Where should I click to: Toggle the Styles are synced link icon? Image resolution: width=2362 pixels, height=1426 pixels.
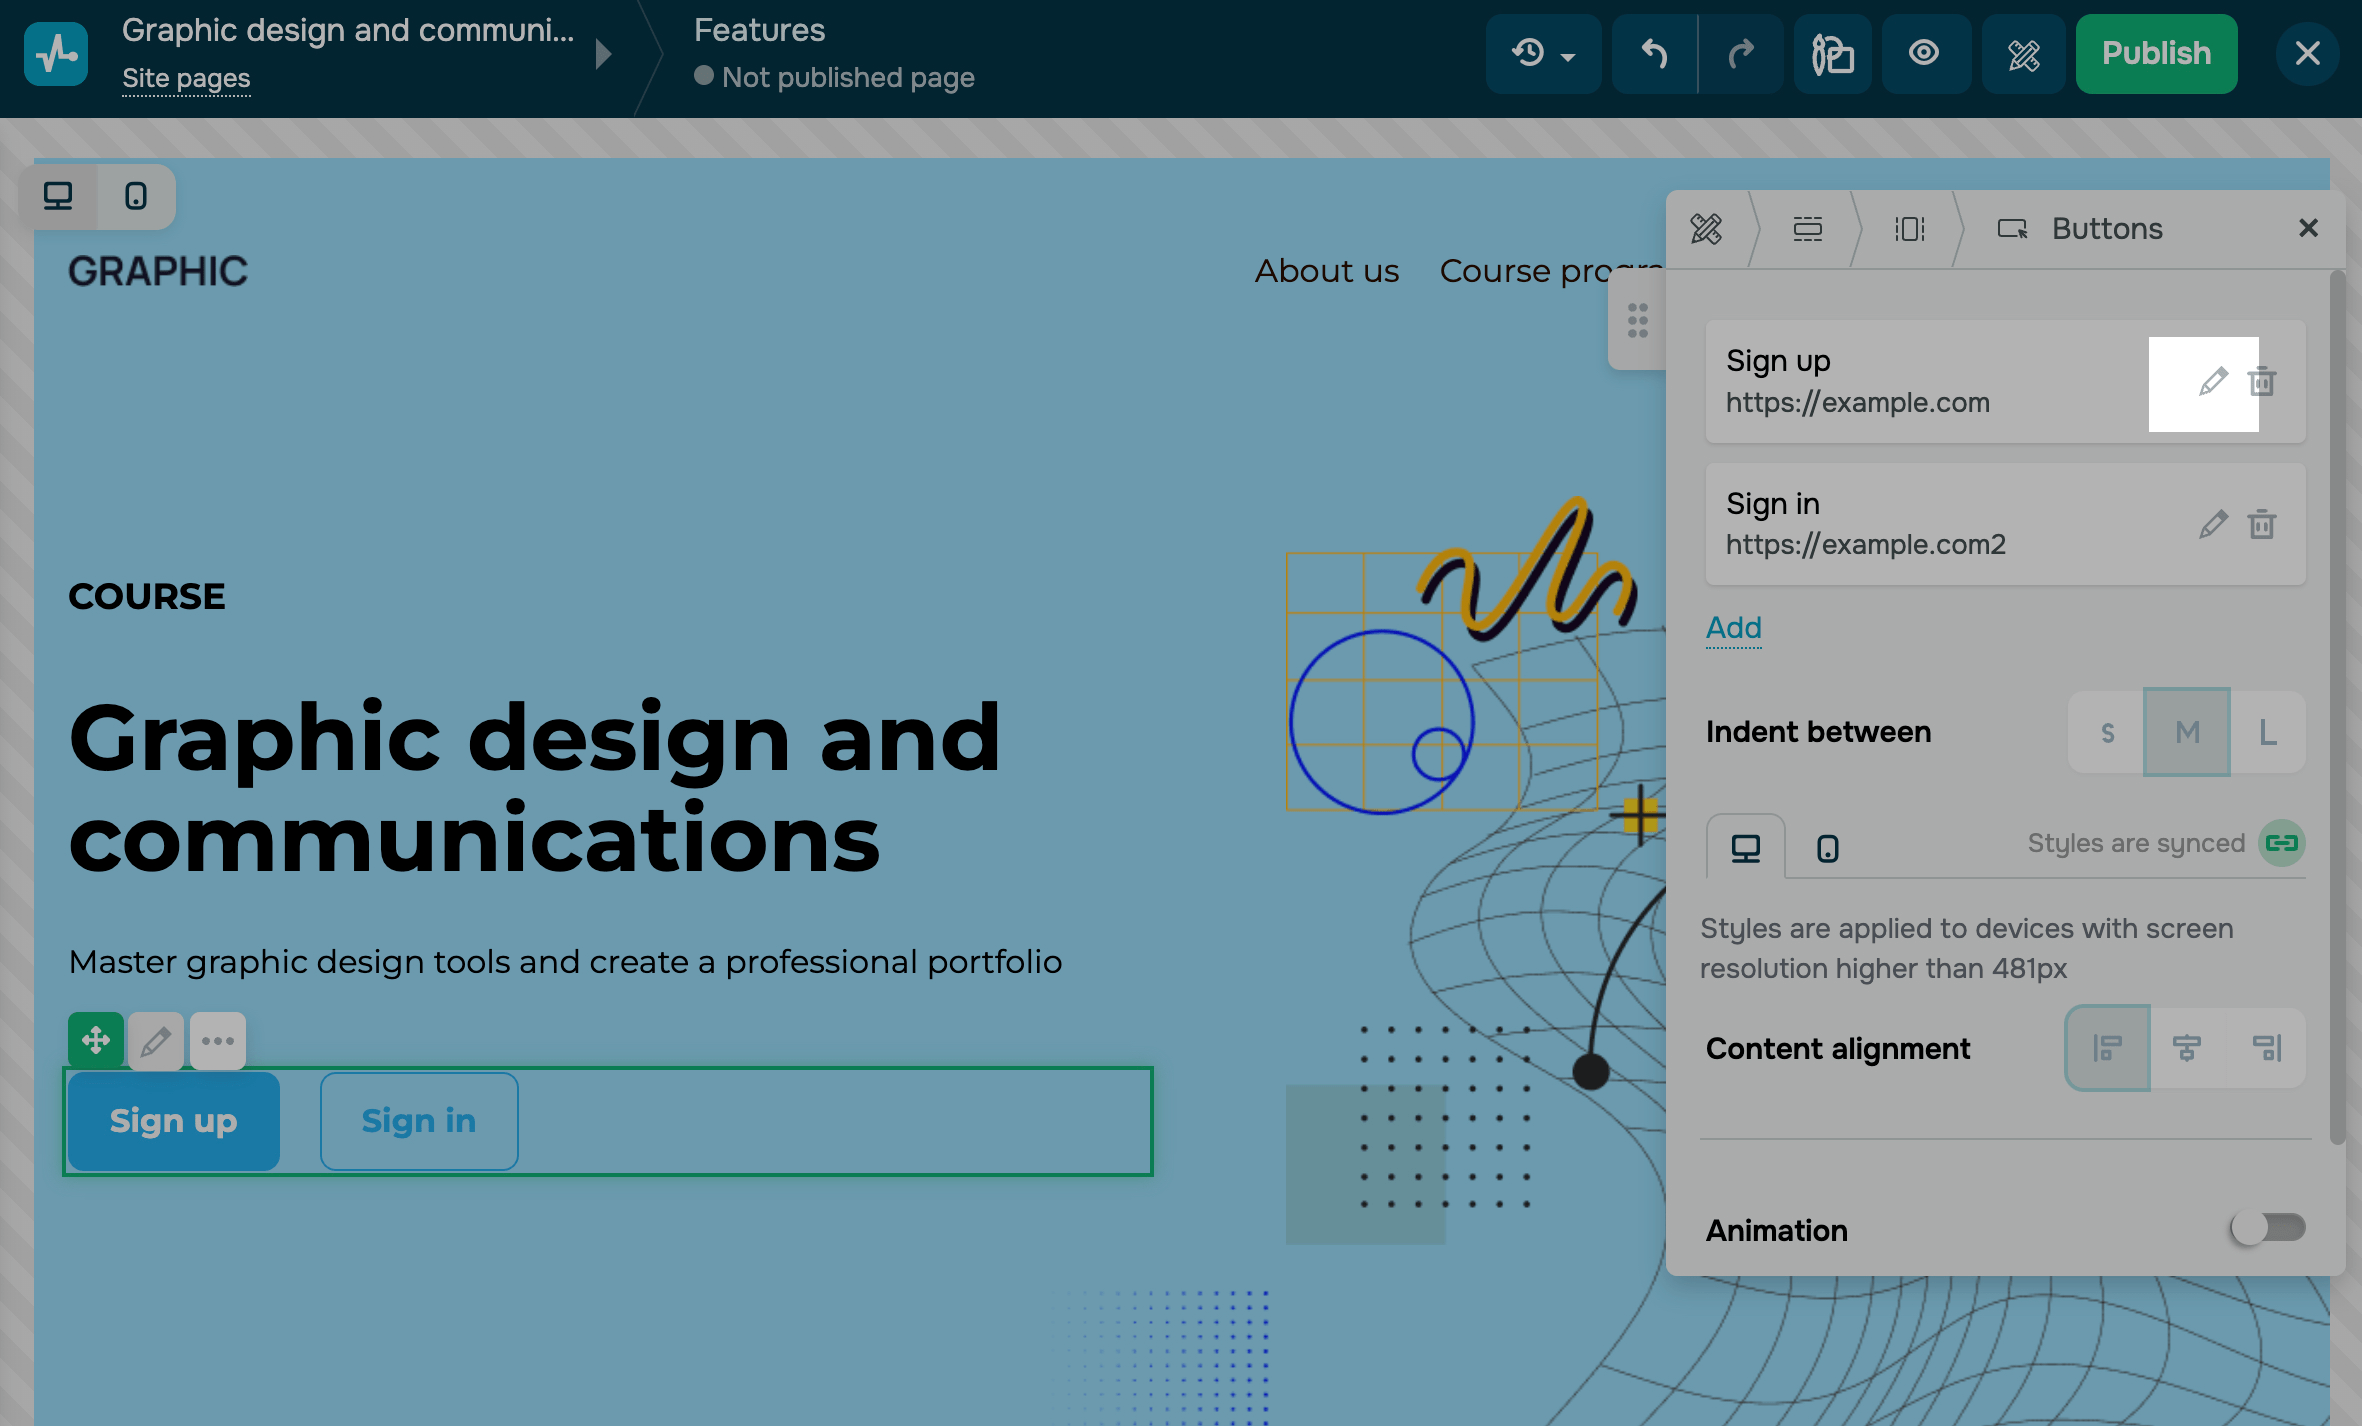coord(2281,843)
